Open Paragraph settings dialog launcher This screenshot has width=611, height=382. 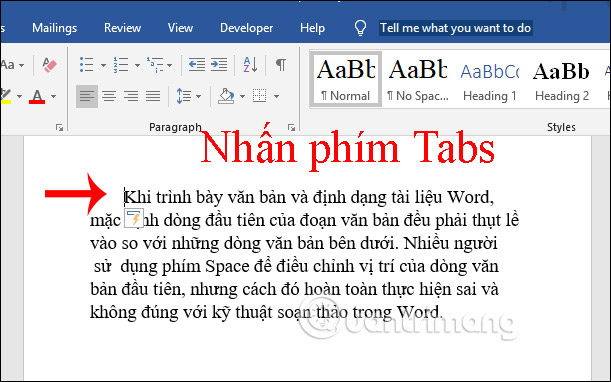[x=291, y=127]
